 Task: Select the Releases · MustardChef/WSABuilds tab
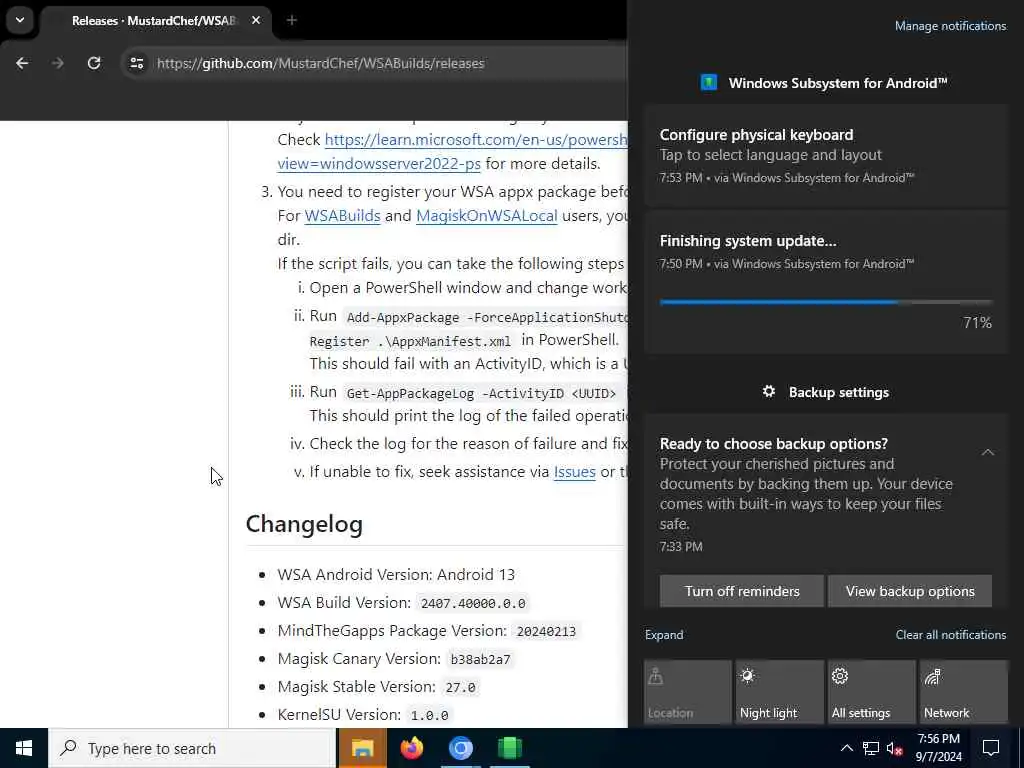tap(154, 21)
